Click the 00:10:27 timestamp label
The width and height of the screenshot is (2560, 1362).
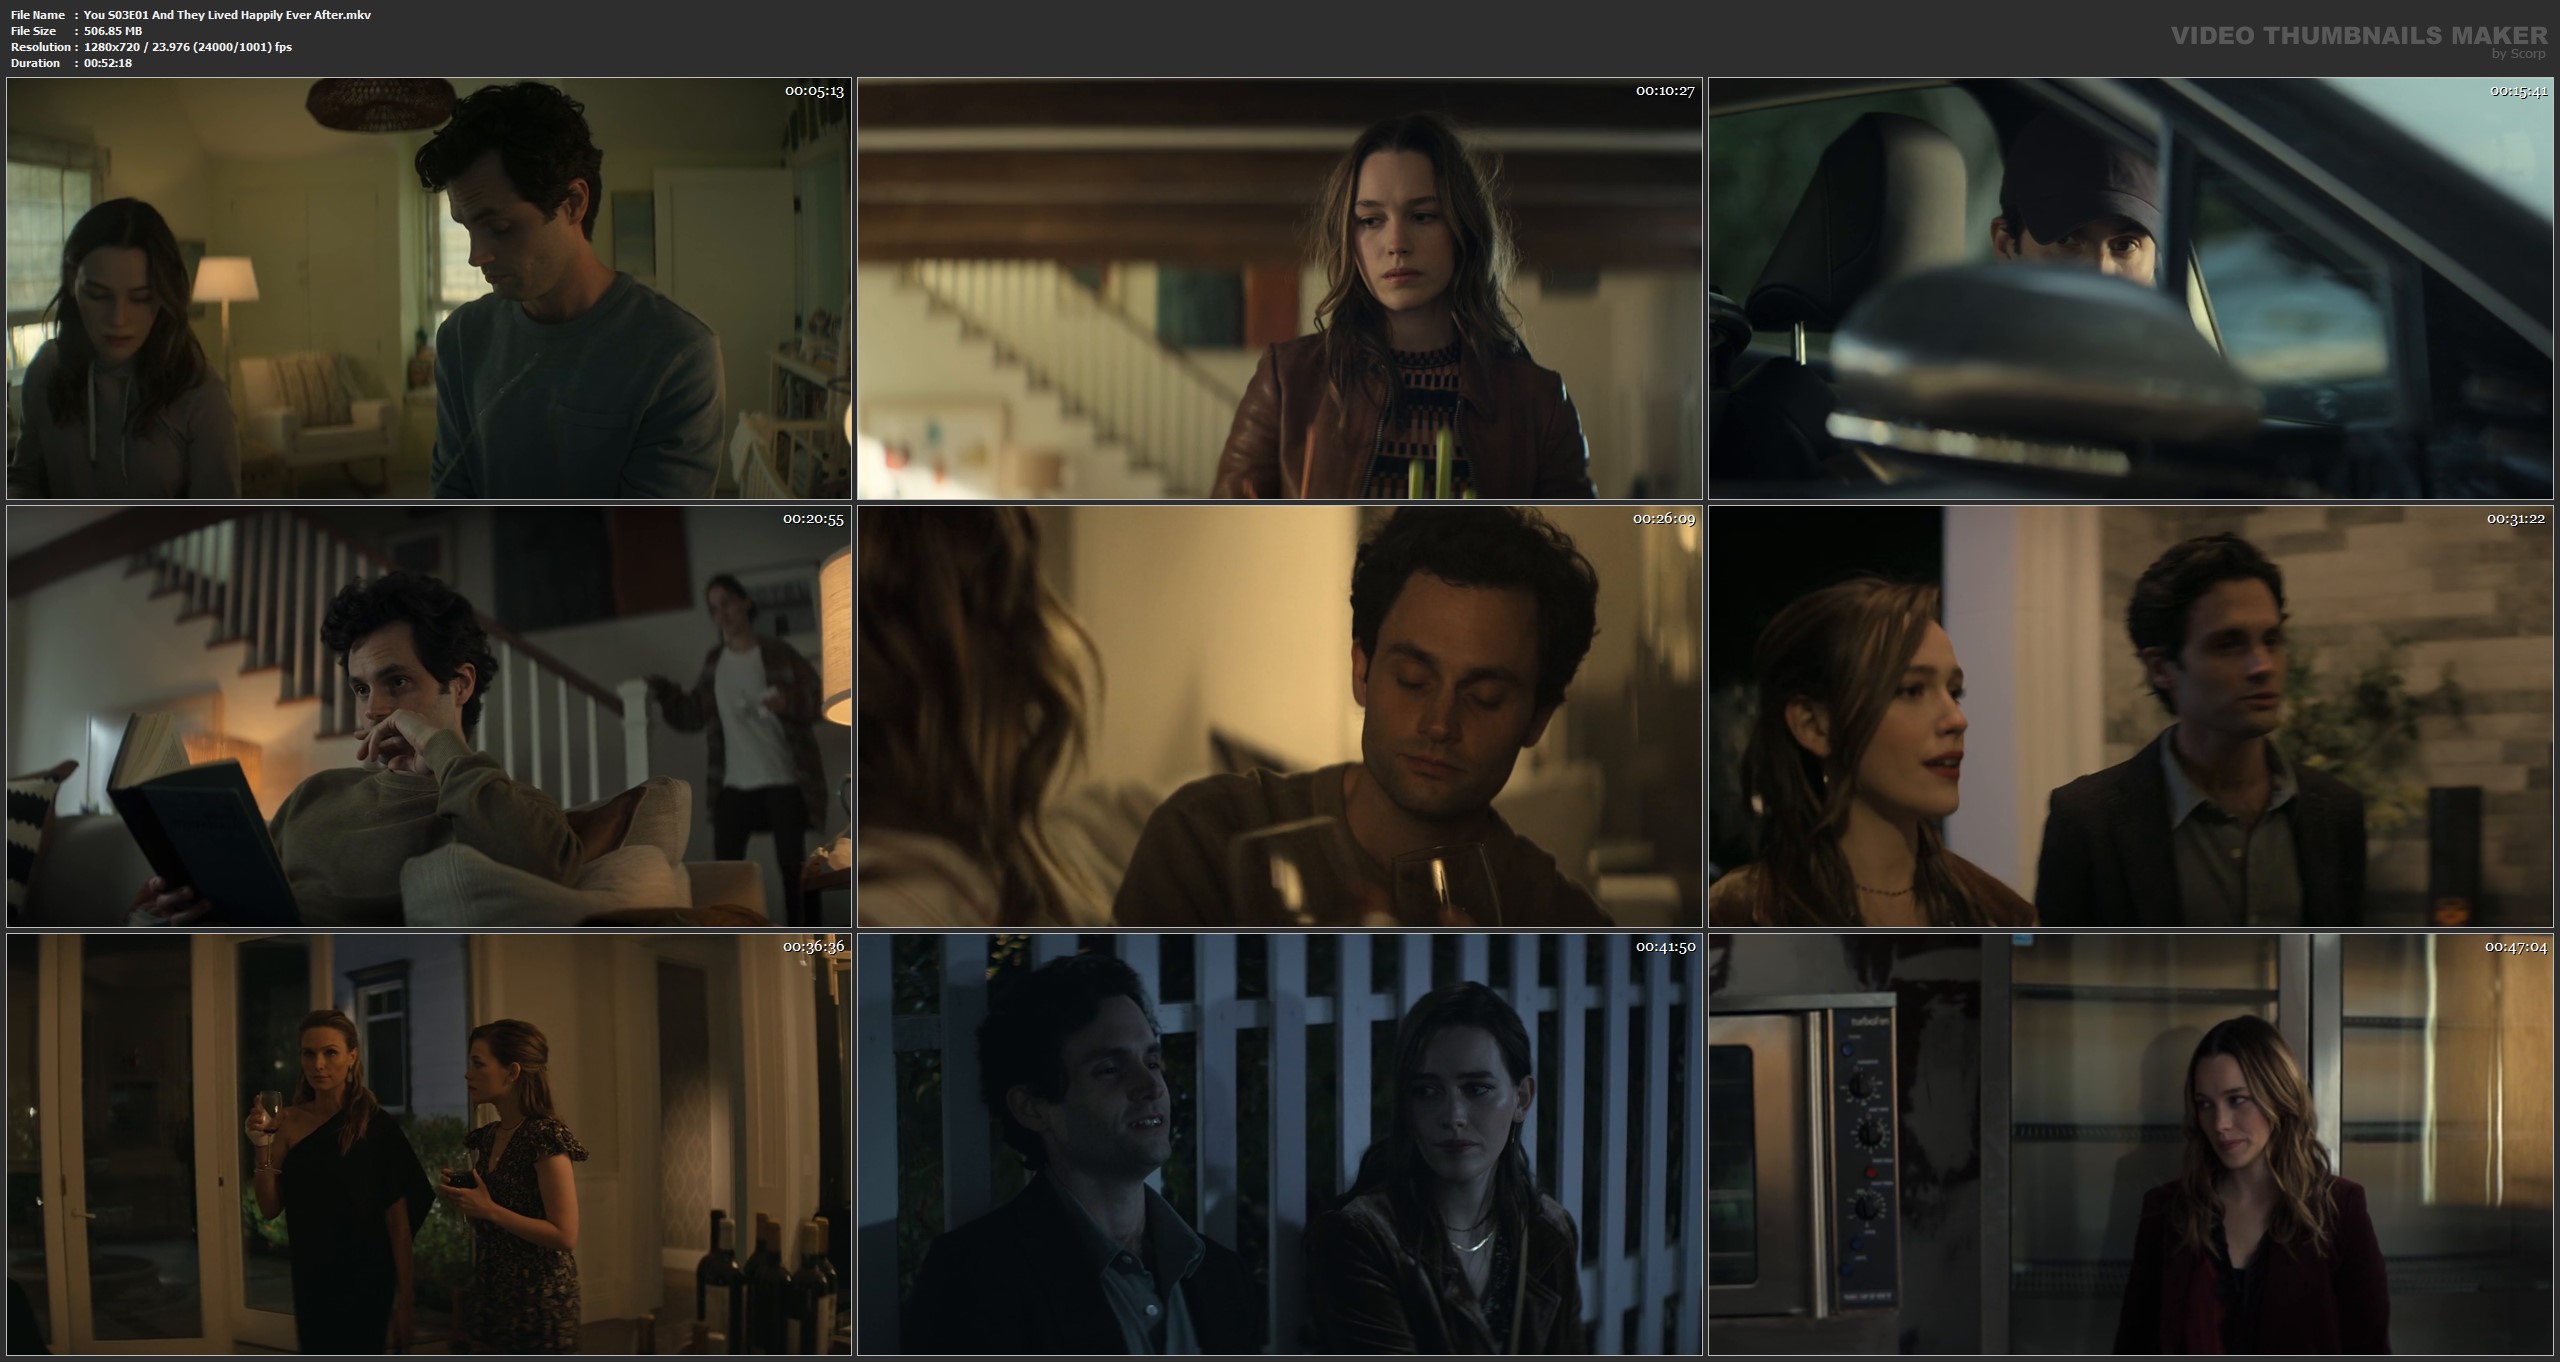(1664, 91)
